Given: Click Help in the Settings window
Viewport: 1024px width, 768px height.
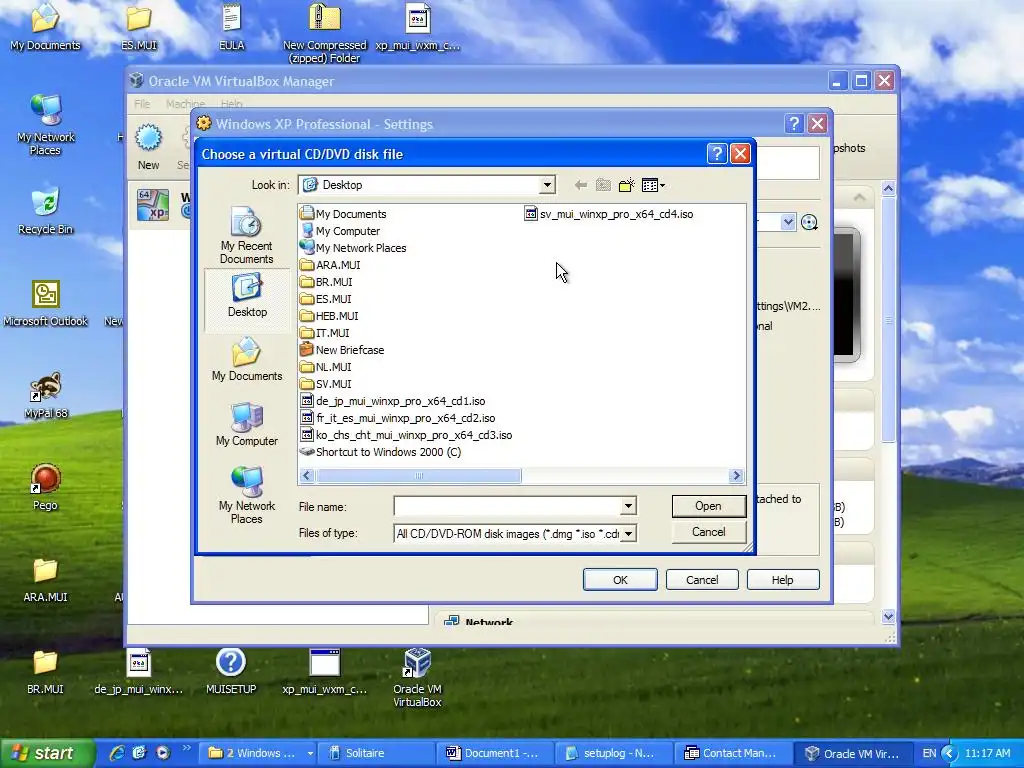Looking at the screenshot, I should coord(782,580).
